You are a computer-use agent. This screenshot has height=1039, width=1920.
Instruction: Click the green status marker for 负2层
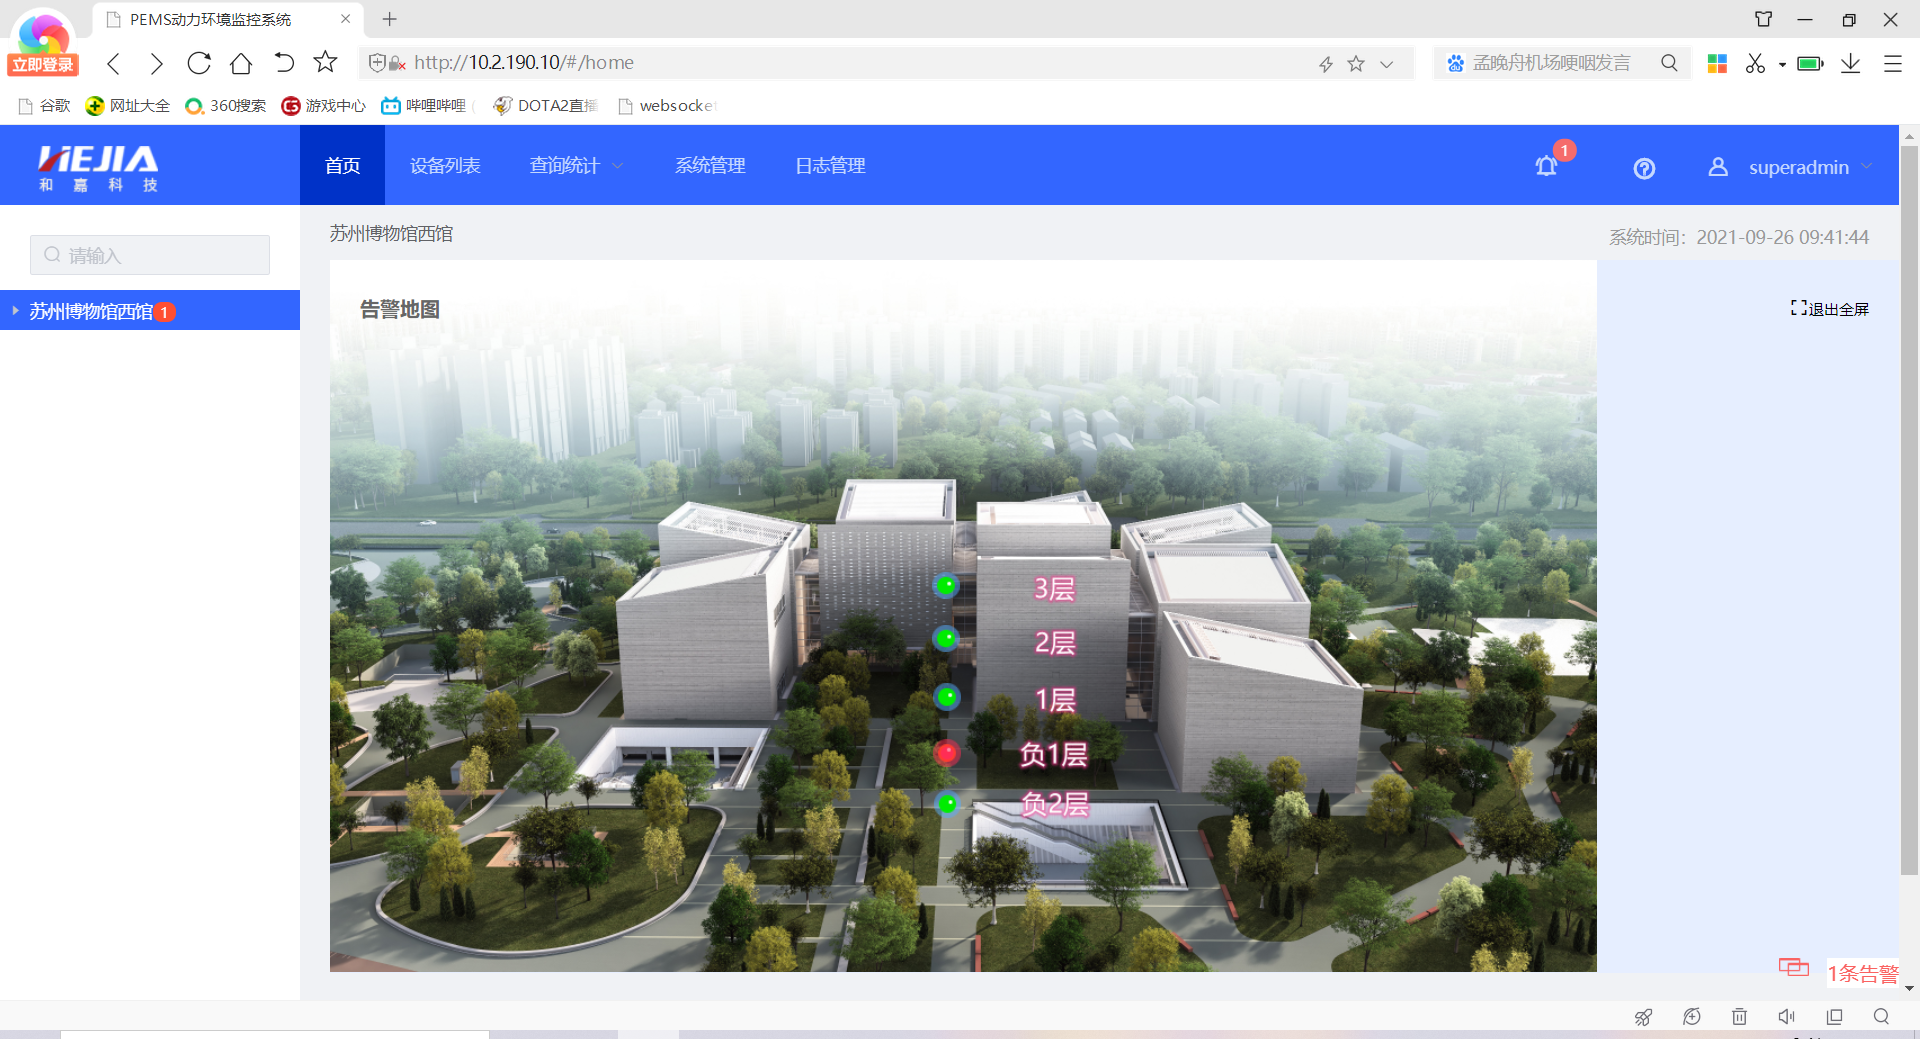pyautogui.click(x=947, y=803)
